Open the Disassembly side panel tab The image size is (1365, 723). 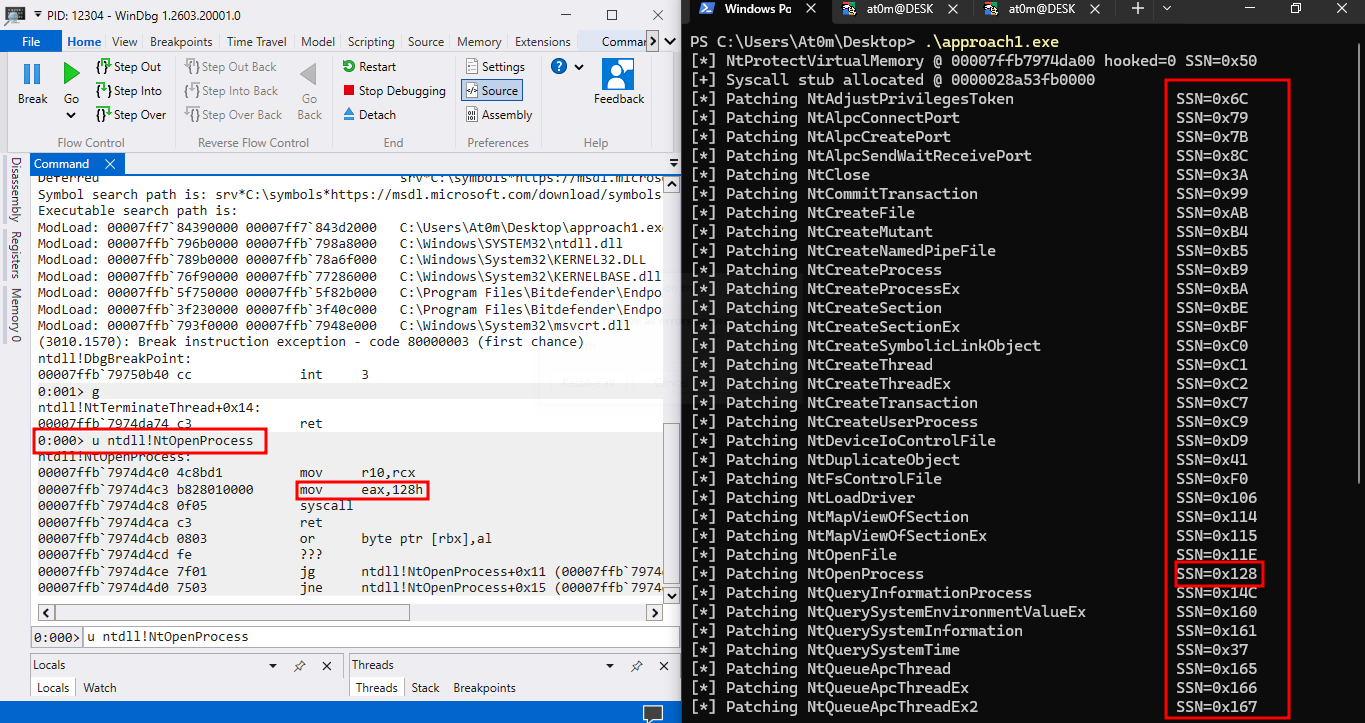14,189
